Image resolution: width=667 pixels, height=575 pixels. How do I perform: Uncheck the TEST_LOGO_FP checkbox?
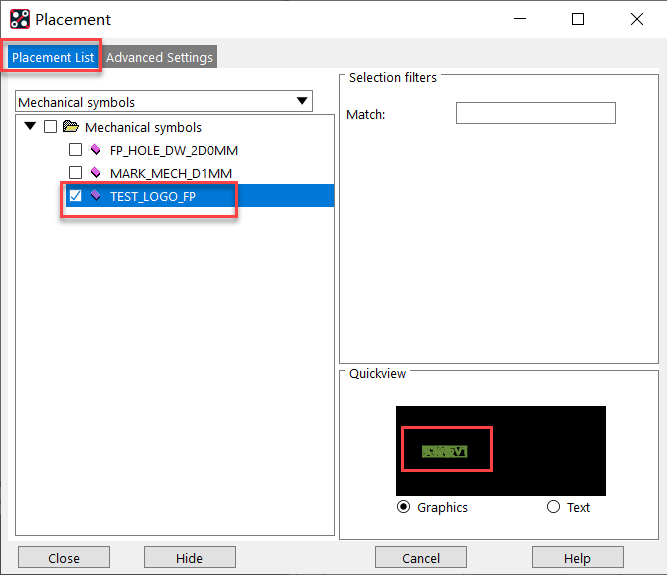pos(76,196)
